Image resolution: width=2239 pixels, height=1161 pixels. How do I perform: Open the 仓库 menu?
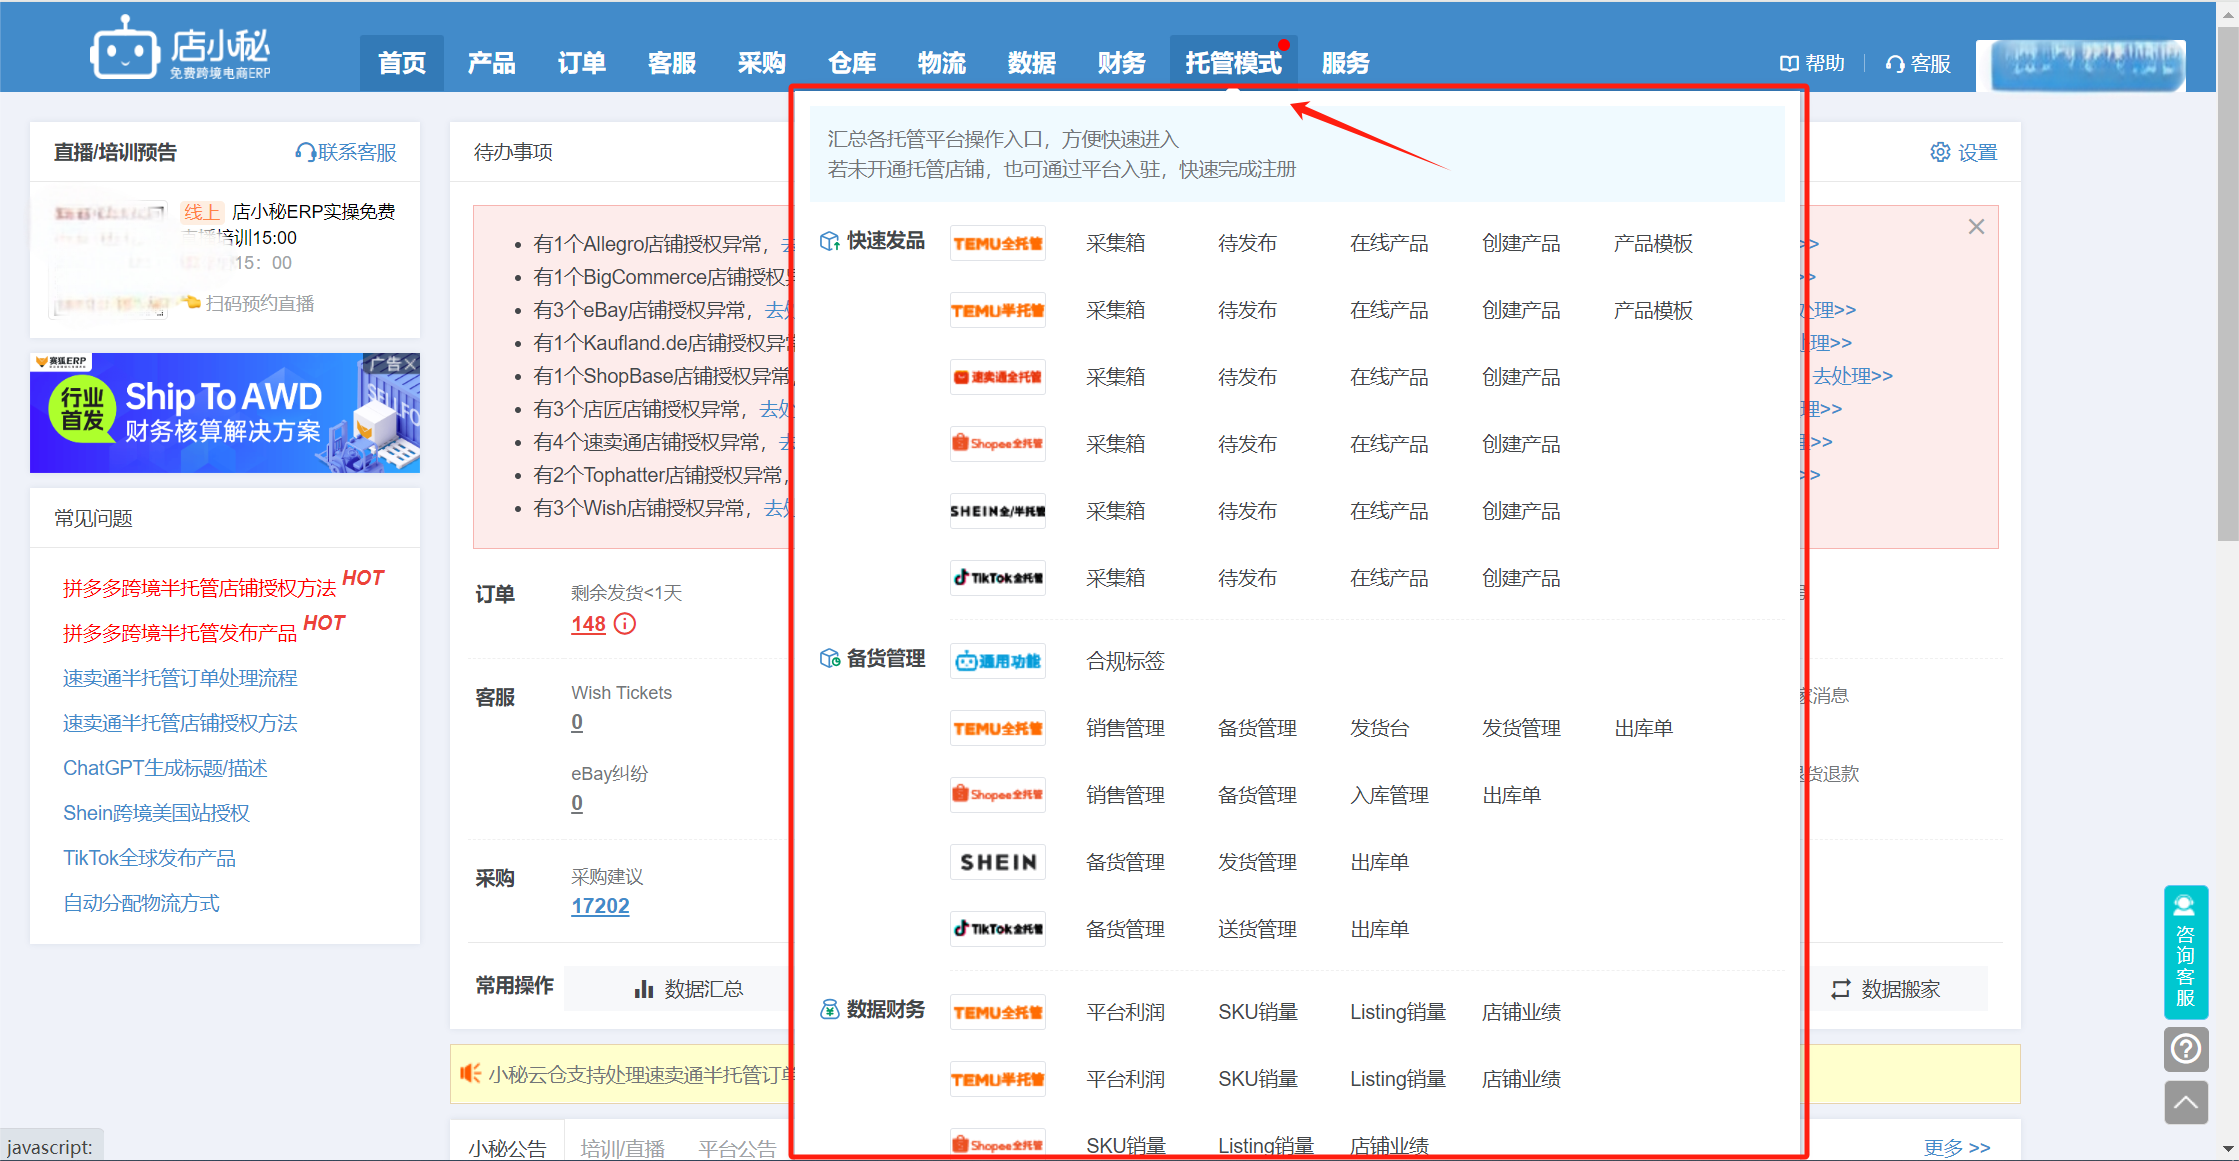852,63
